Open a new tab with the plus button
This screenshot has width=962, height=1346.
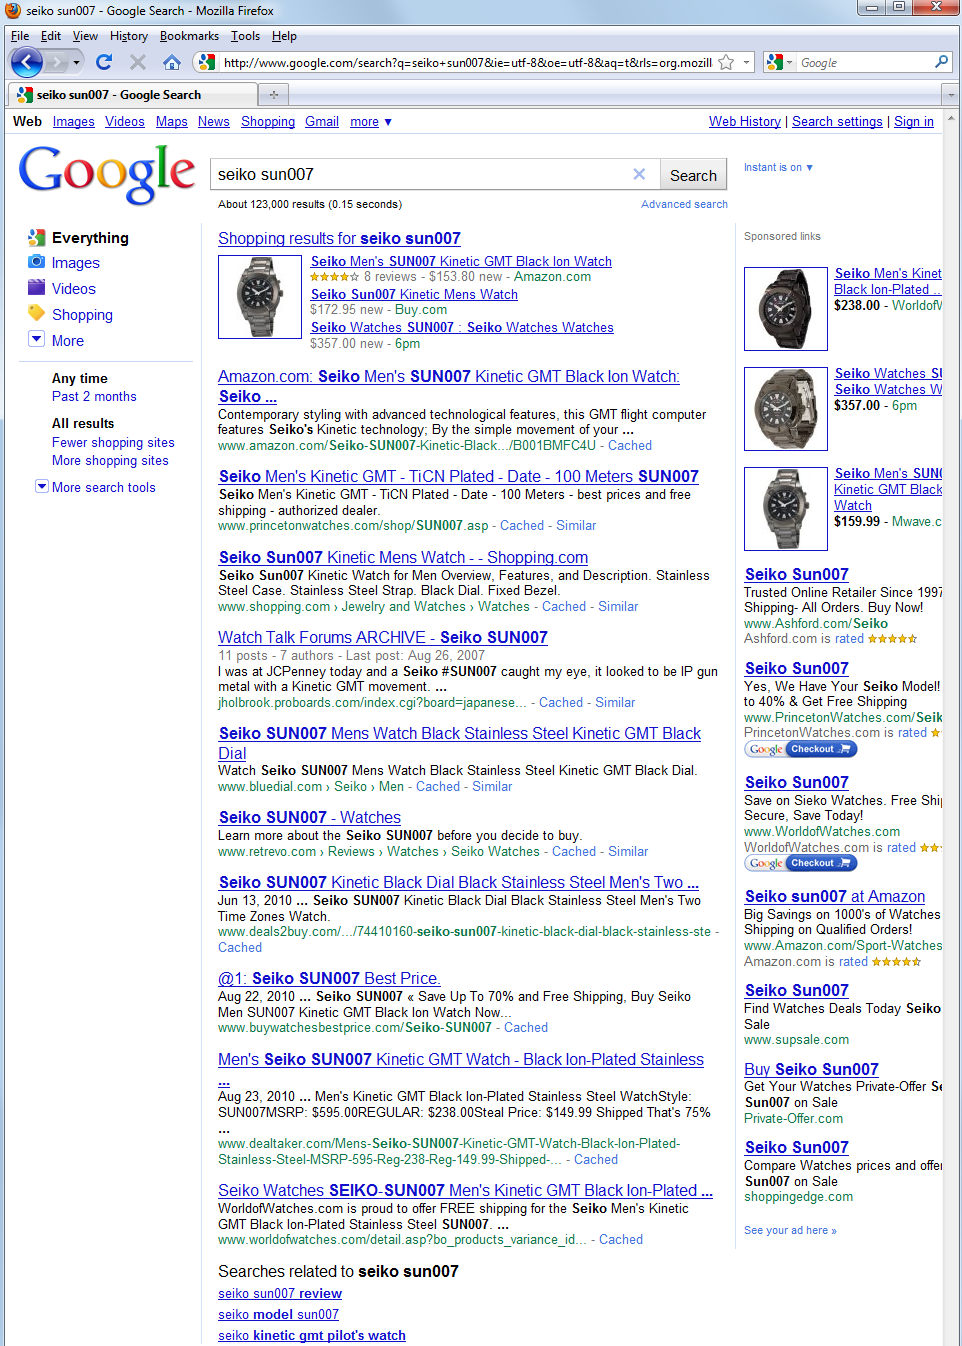273,95
